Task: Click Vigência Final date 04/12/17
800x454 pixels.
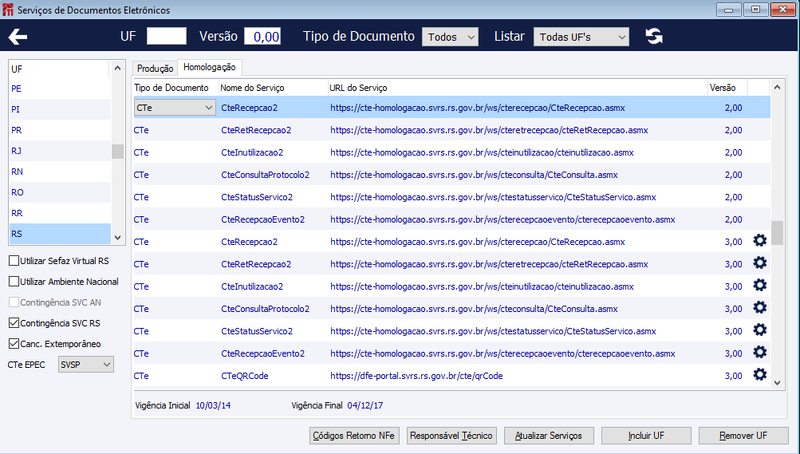Action: [x=365, y=406]
